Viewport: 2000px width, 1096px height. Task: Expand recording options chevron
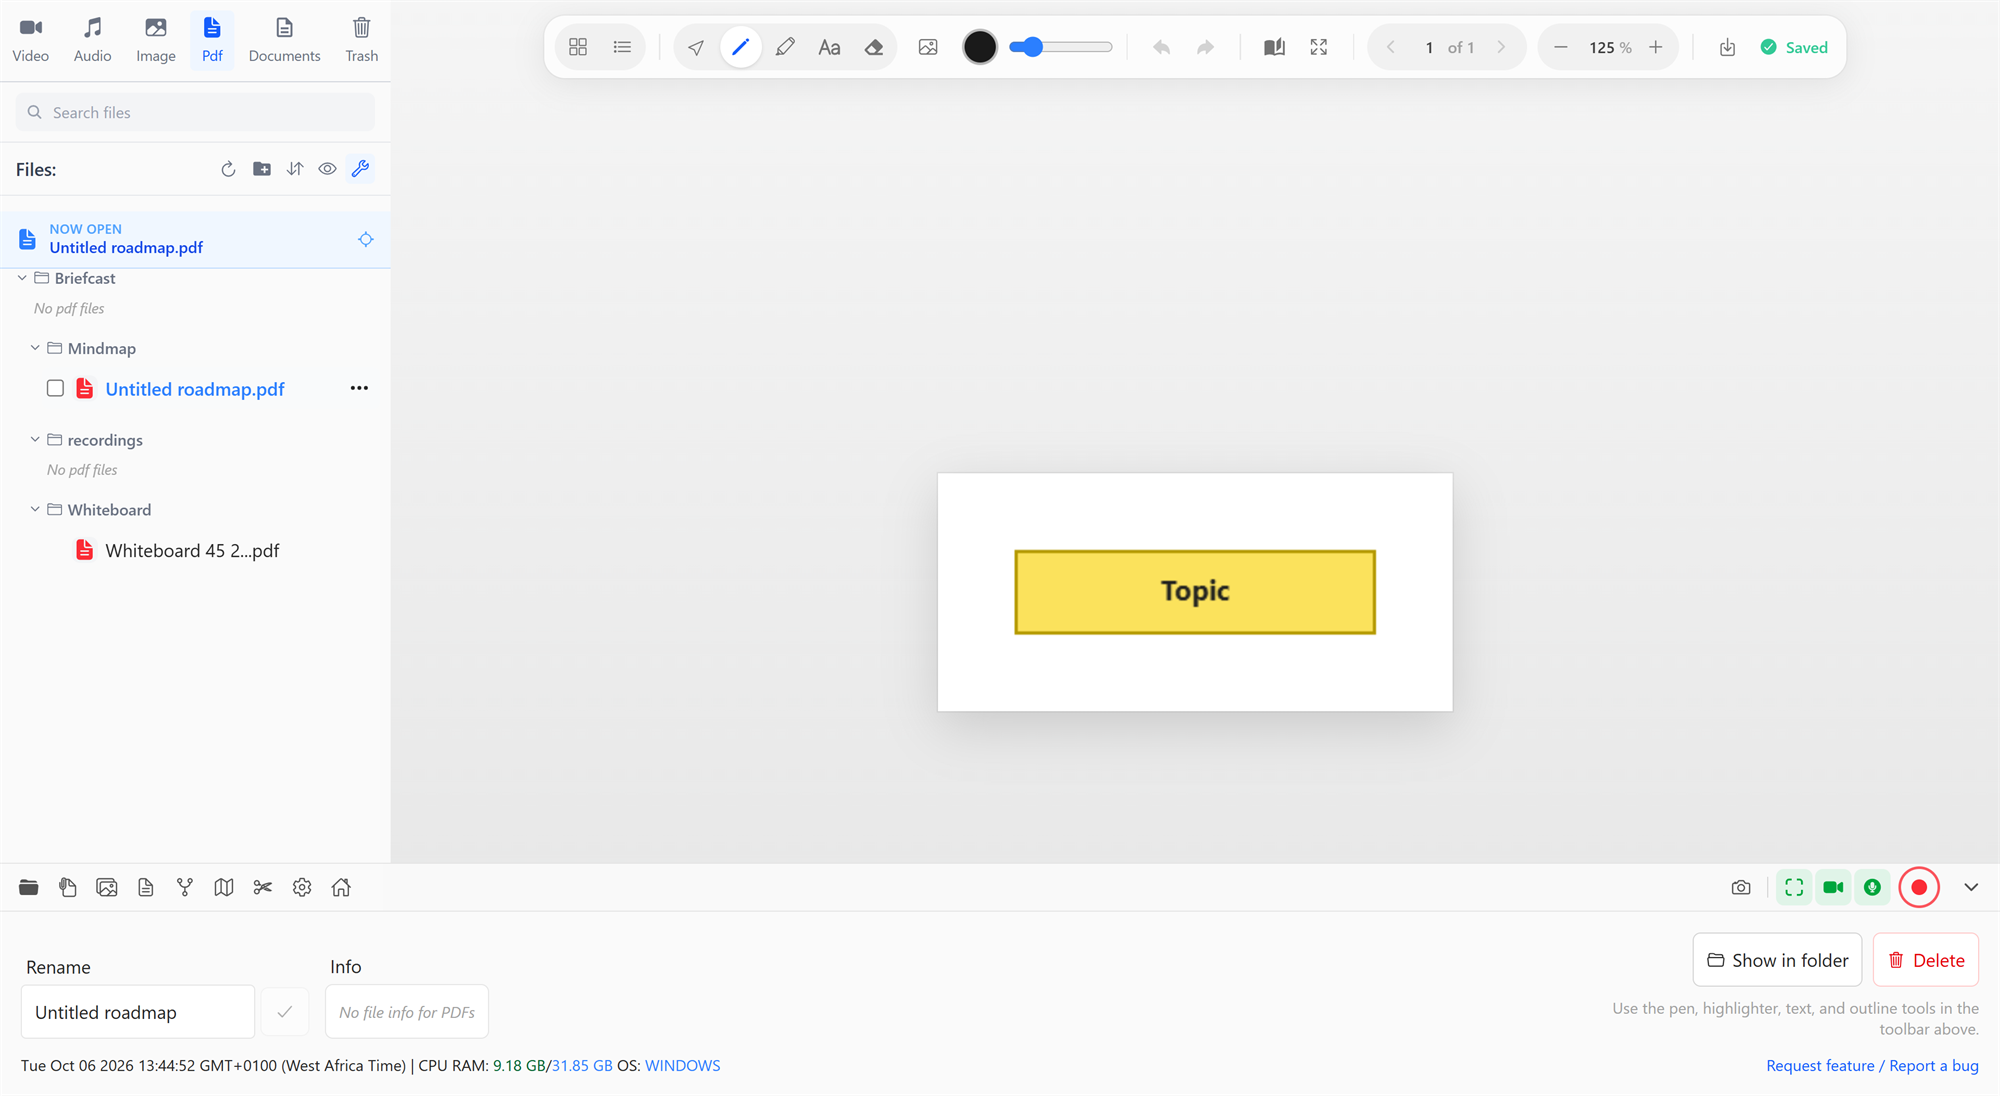(x=1971, y=888)
